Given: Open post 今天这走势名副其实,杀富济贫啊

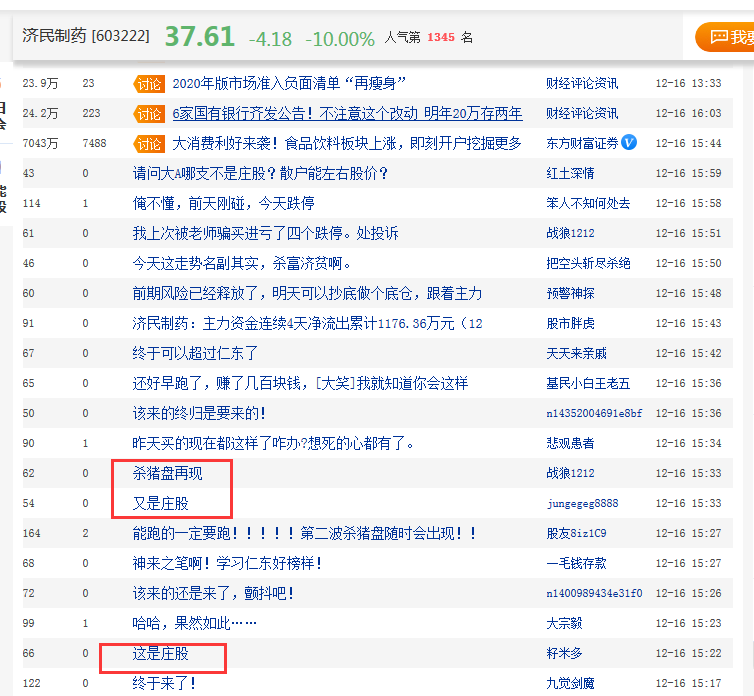Looking at the screenshot, I should (x=242, y=264).
